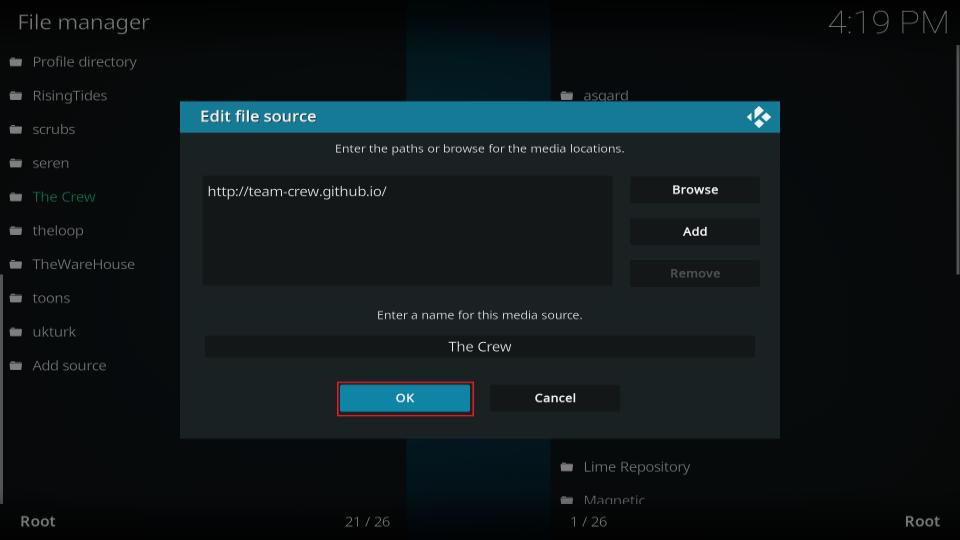Click the 4:19 PM clock display
This screenshot has height=540, width=960.
point(888,23)
